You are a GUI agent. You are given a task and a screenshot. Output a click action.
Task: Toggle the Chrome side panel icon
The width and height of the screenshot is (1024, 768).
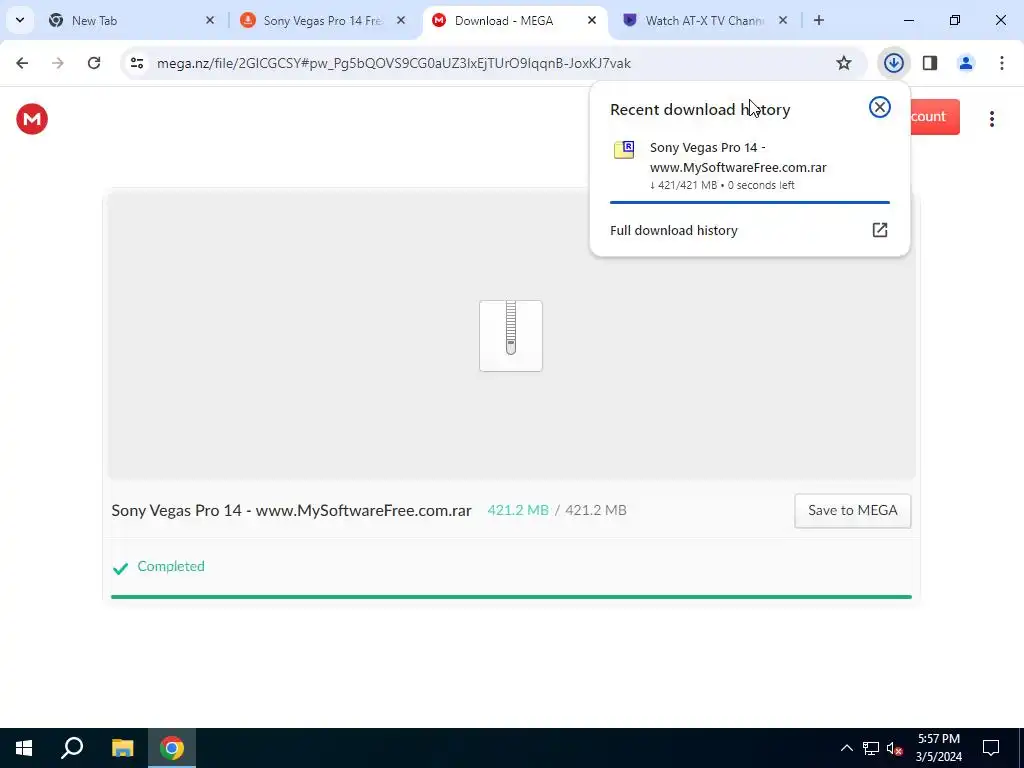tap(930, 63)
